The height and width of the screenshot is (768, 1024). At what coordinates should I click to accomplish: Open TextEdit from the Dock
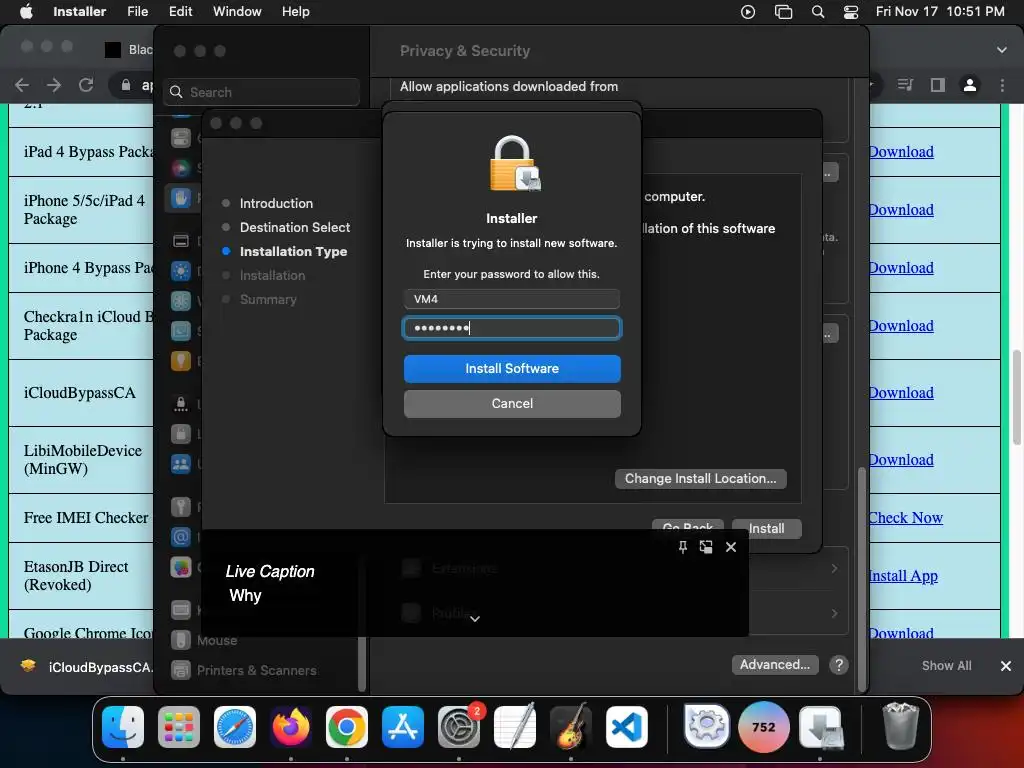pyautogui.click(x=515, y=727)
